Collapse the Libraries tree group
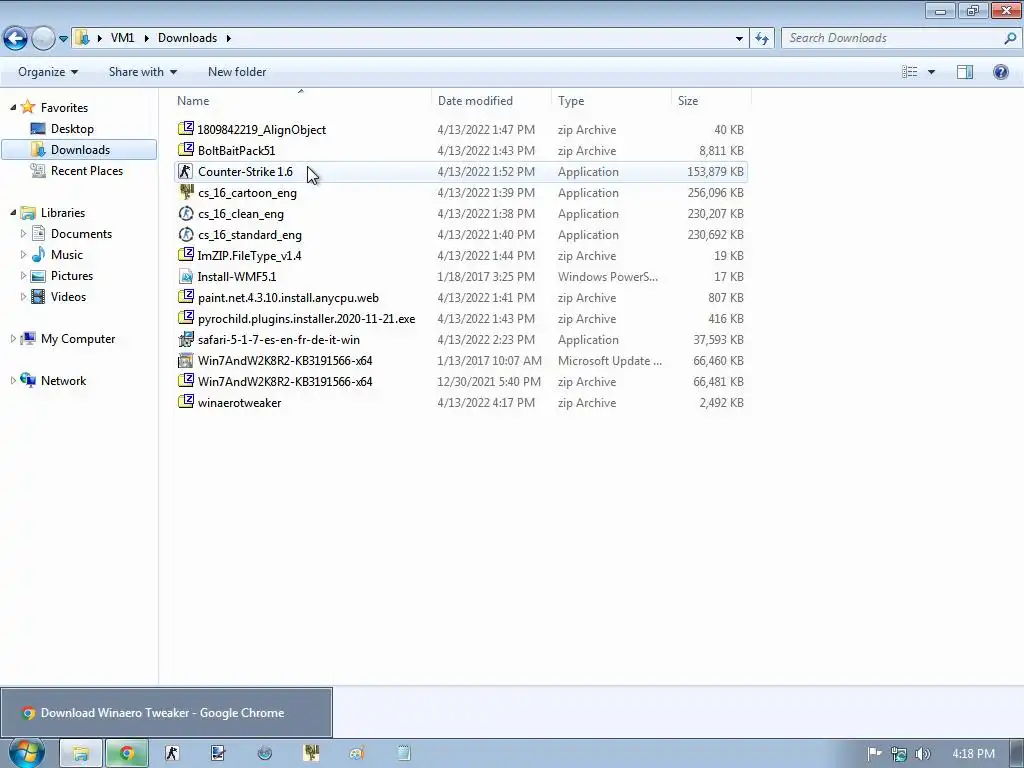The image size is (1024, 768). (13, 212)
